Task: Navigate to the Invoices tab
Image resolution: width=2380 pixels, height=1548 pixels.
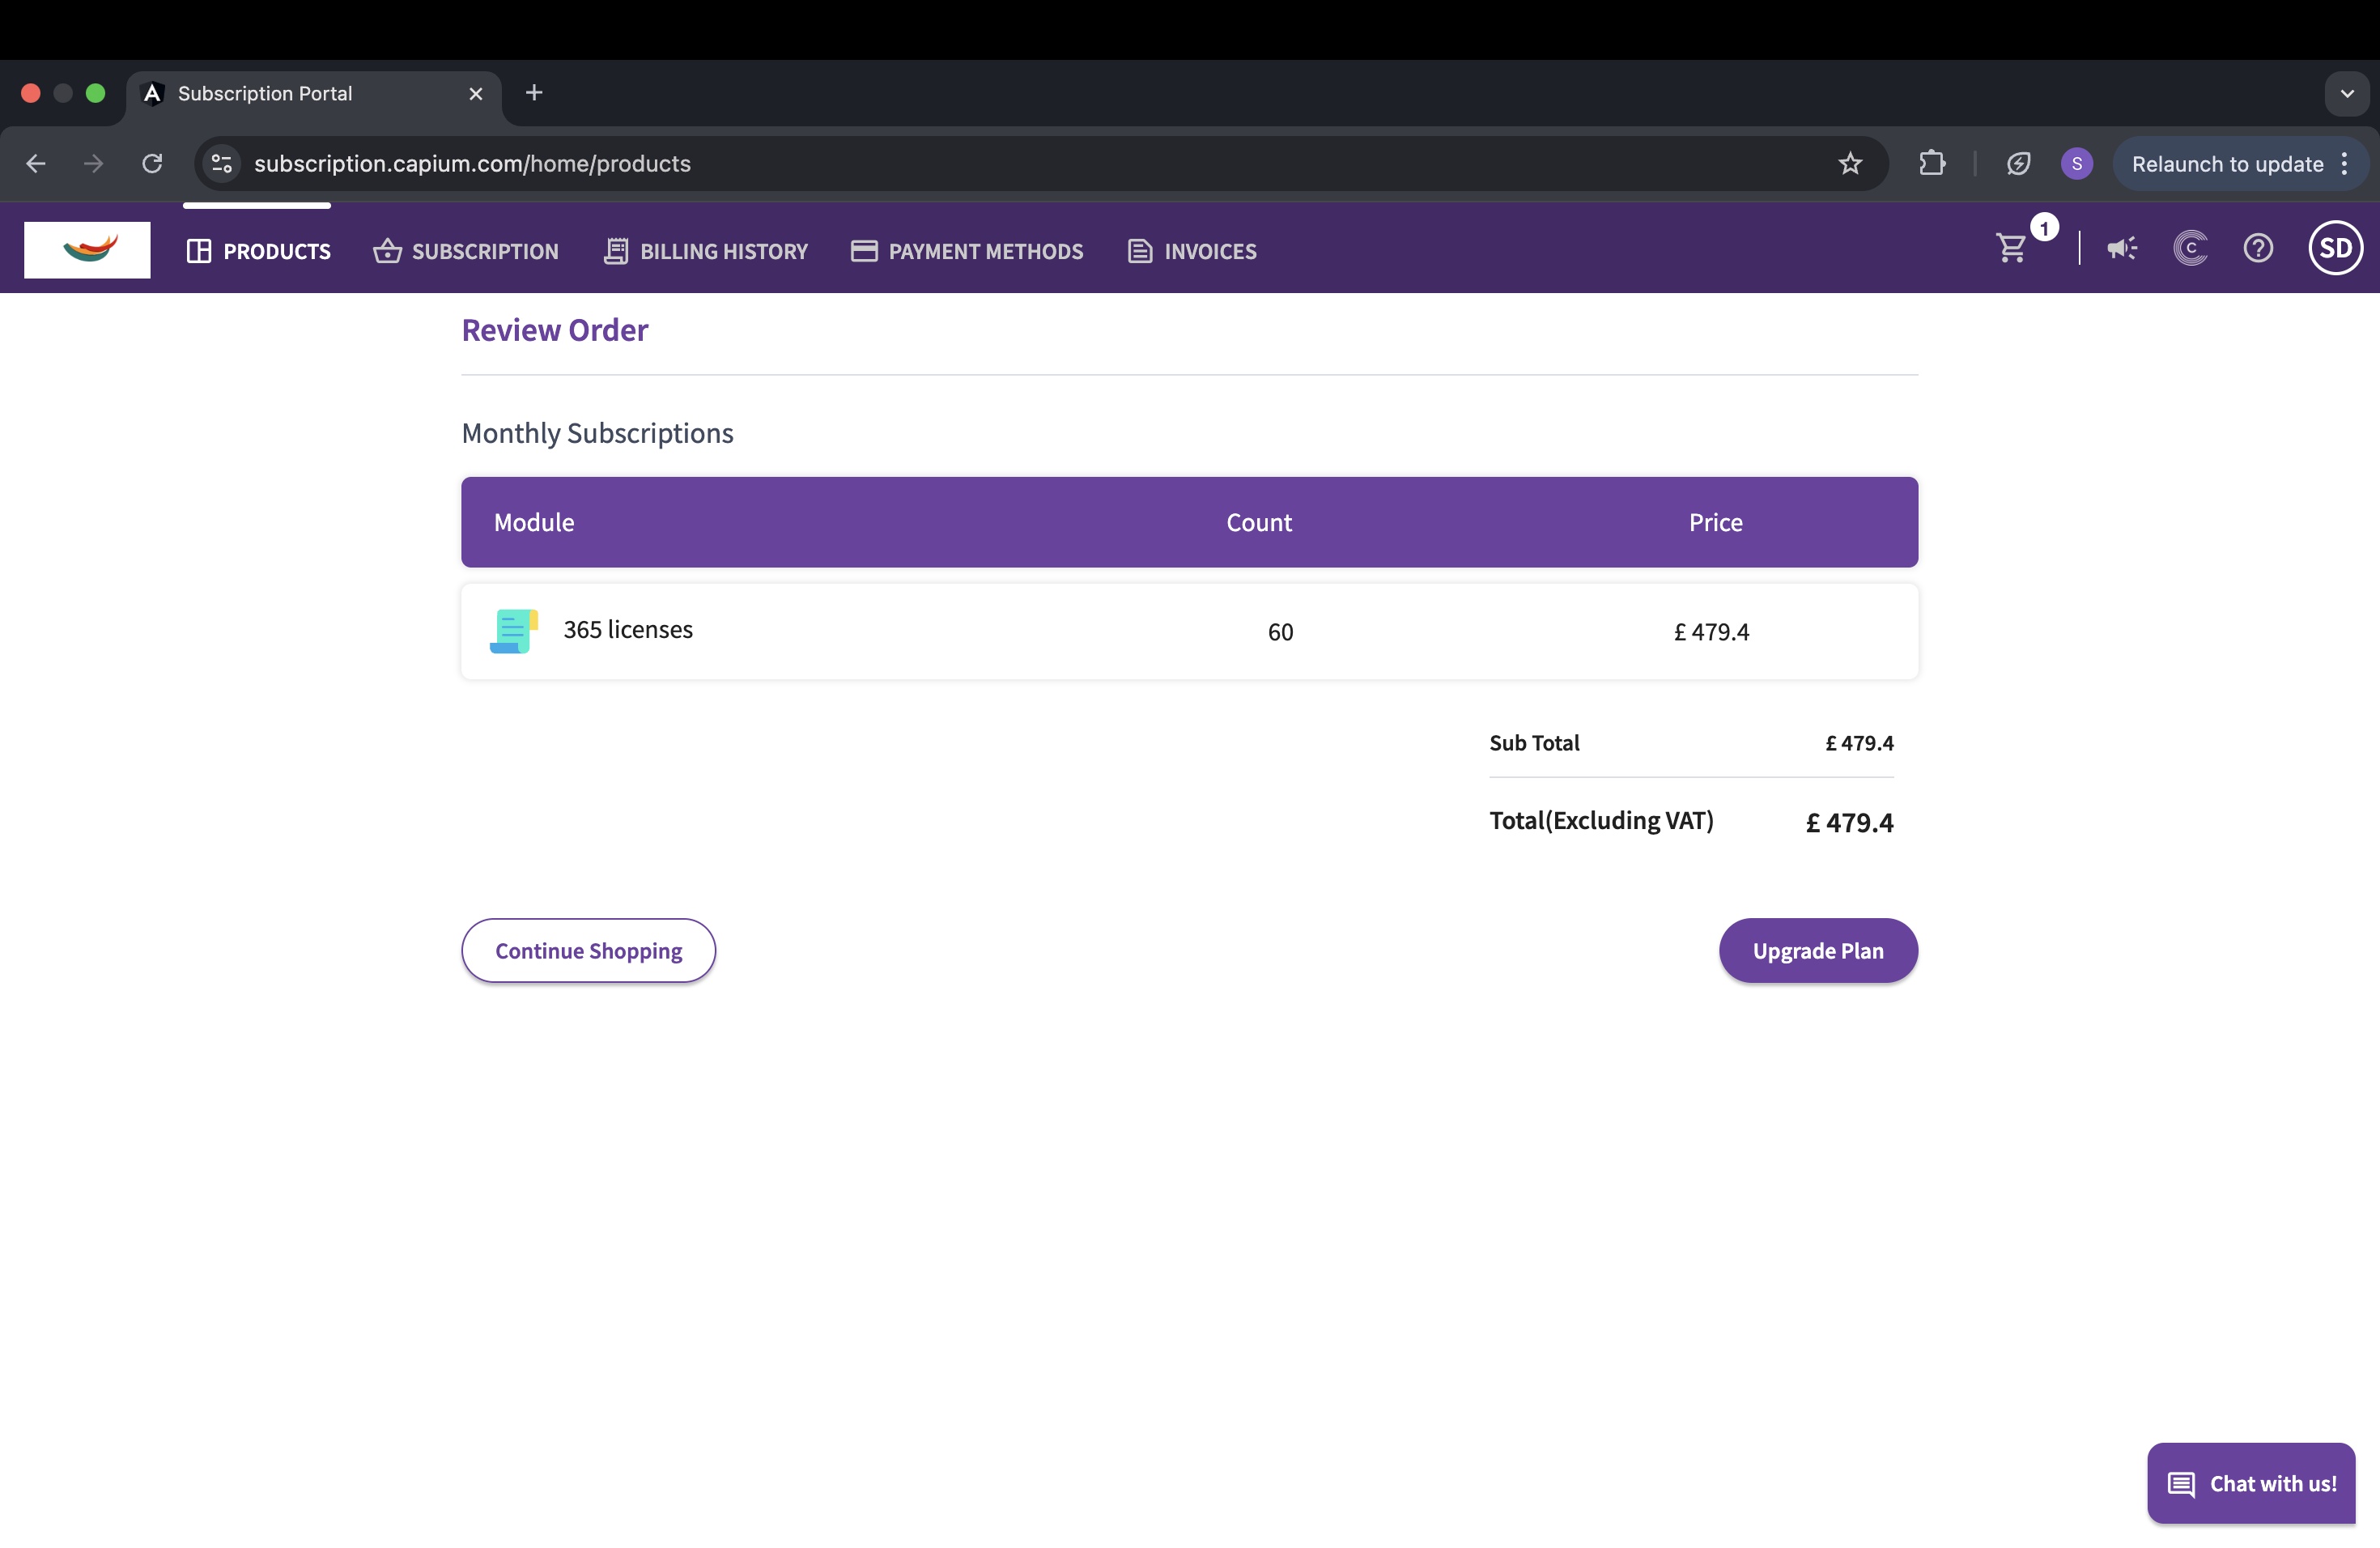Action: tap(1192, 251)
